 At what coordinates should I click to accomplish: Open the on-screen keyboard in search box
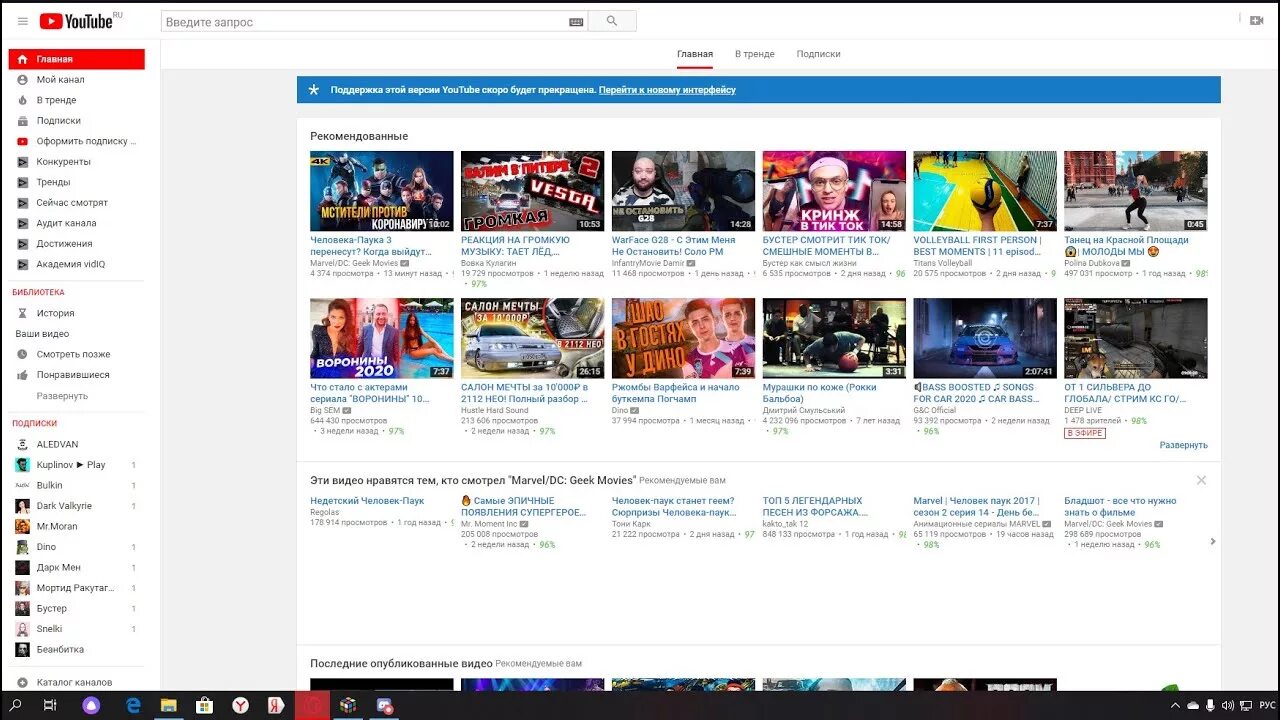[577, 21]
